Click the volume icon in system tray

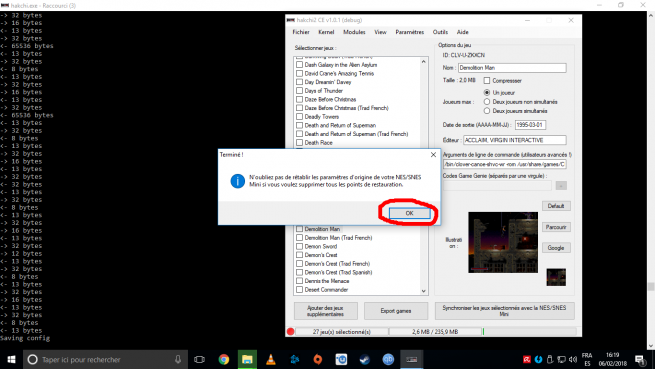click(573, 359)
